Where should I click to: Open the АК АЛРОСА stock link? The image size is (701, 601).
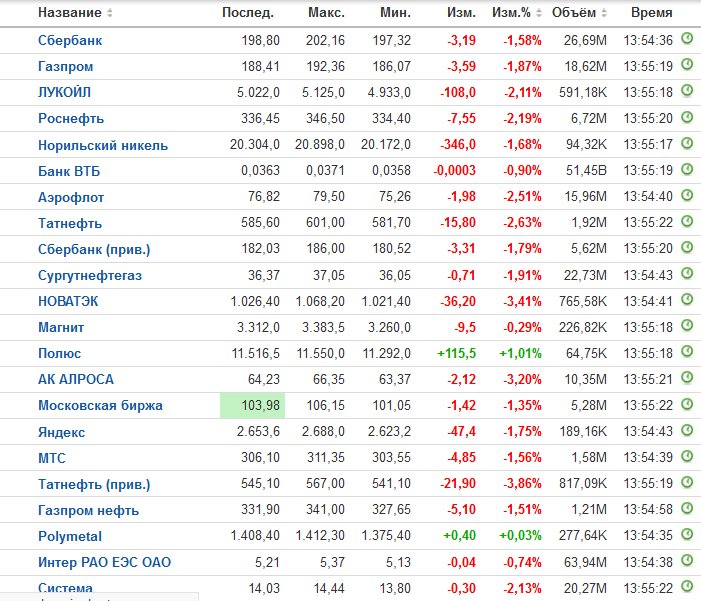pos(76,380)
